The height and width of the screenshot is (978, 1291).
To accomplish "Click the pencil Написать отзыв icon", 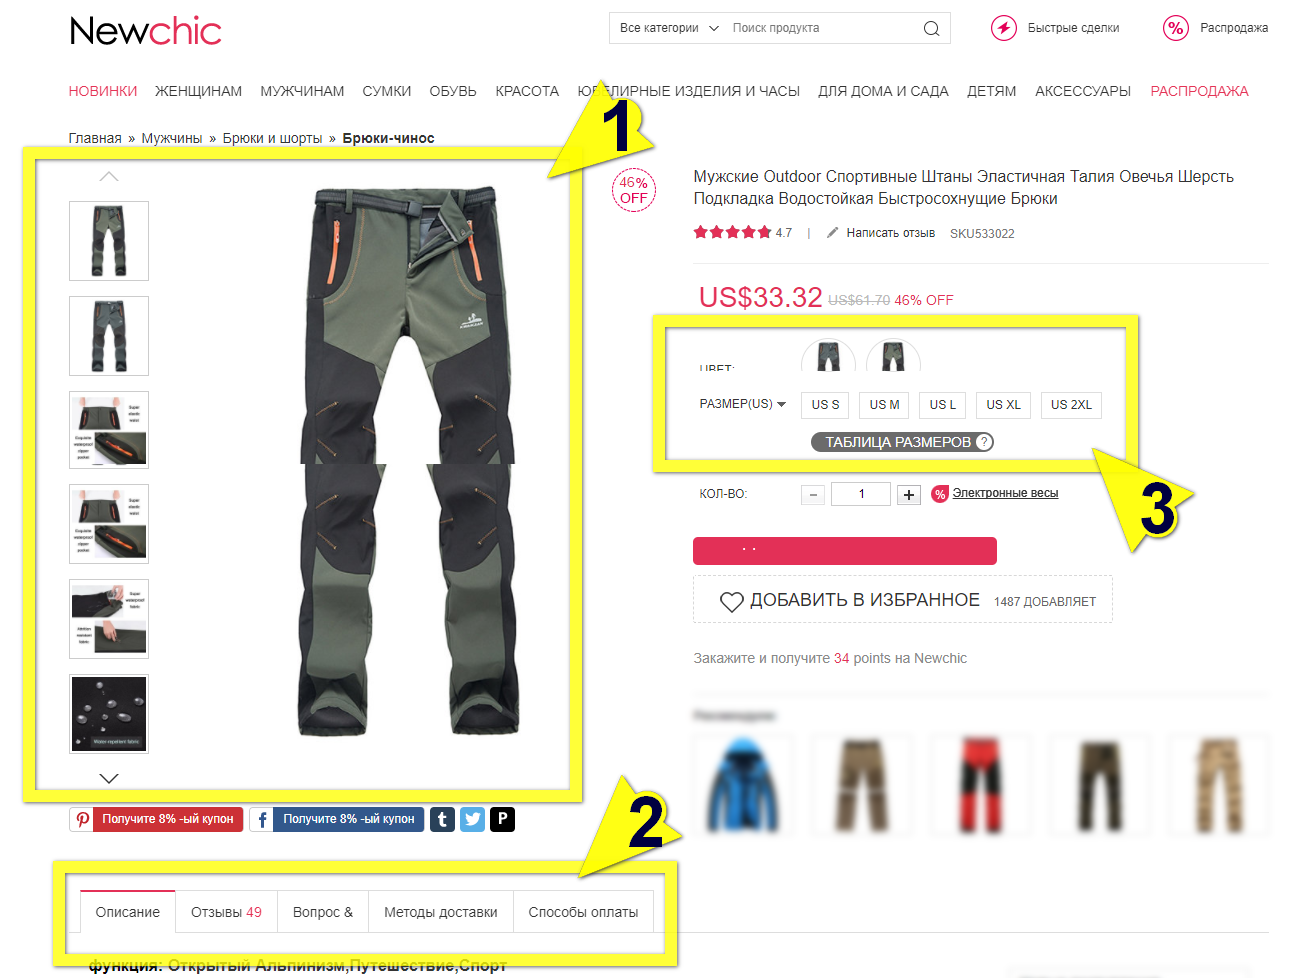I will pyautogui.click(x=832, y=233).
